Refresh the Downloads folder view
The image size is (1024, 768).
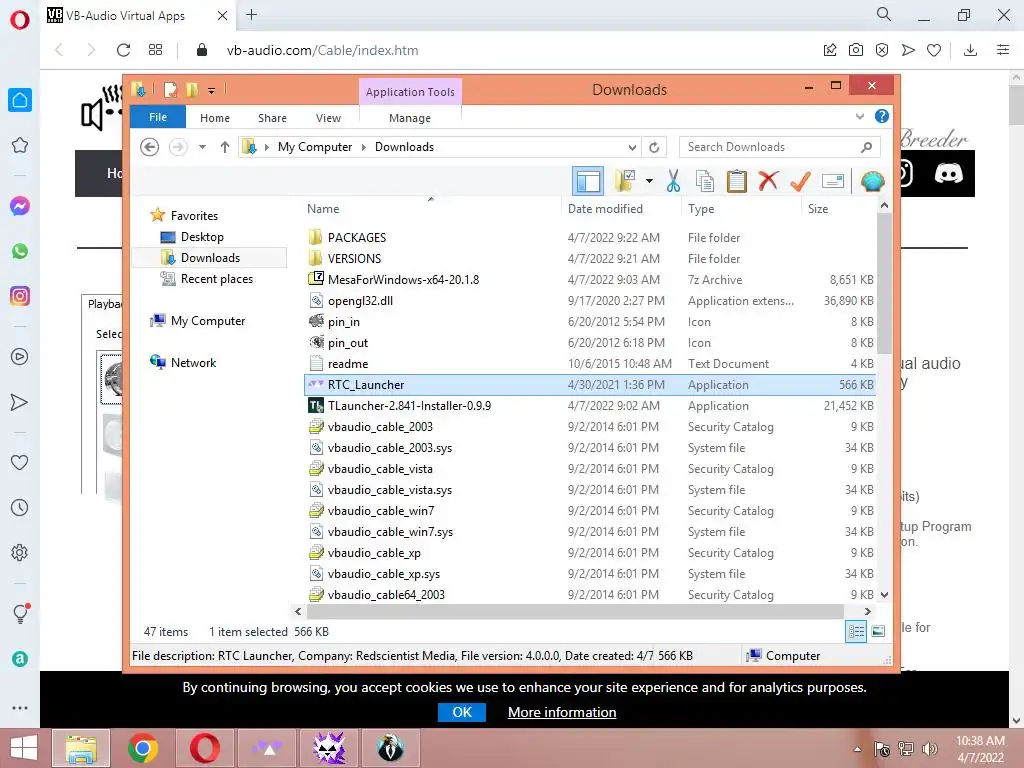(x=654, y=147)
